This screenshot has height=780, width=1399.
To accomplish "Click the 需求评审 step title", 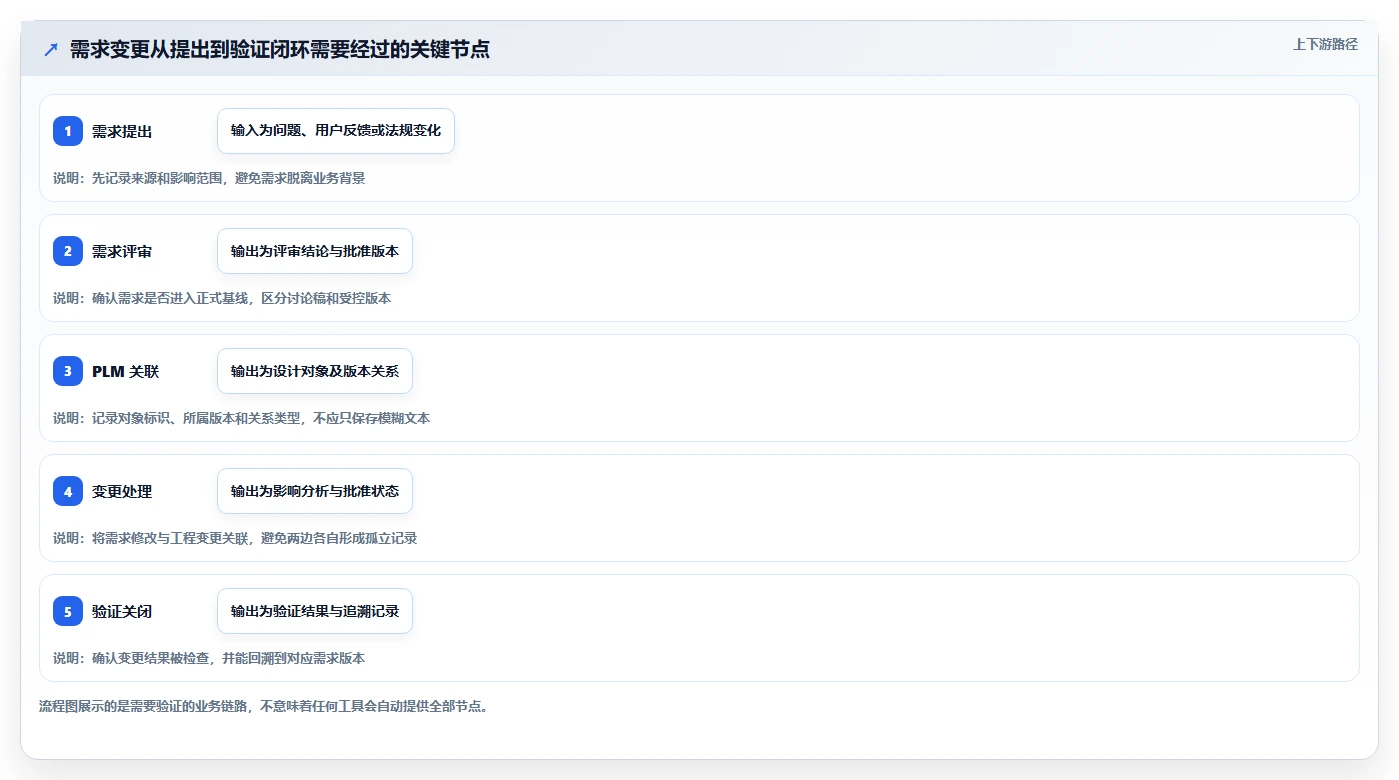I will click(122, 251).
